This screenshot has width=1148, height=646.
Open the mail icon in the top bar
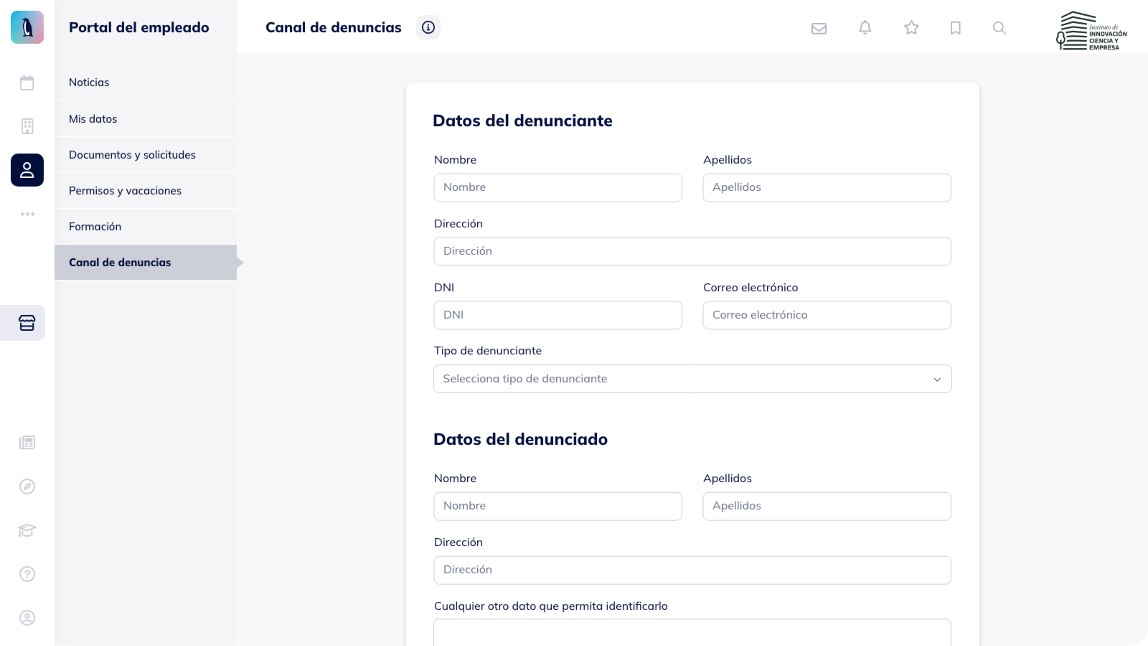819,28
